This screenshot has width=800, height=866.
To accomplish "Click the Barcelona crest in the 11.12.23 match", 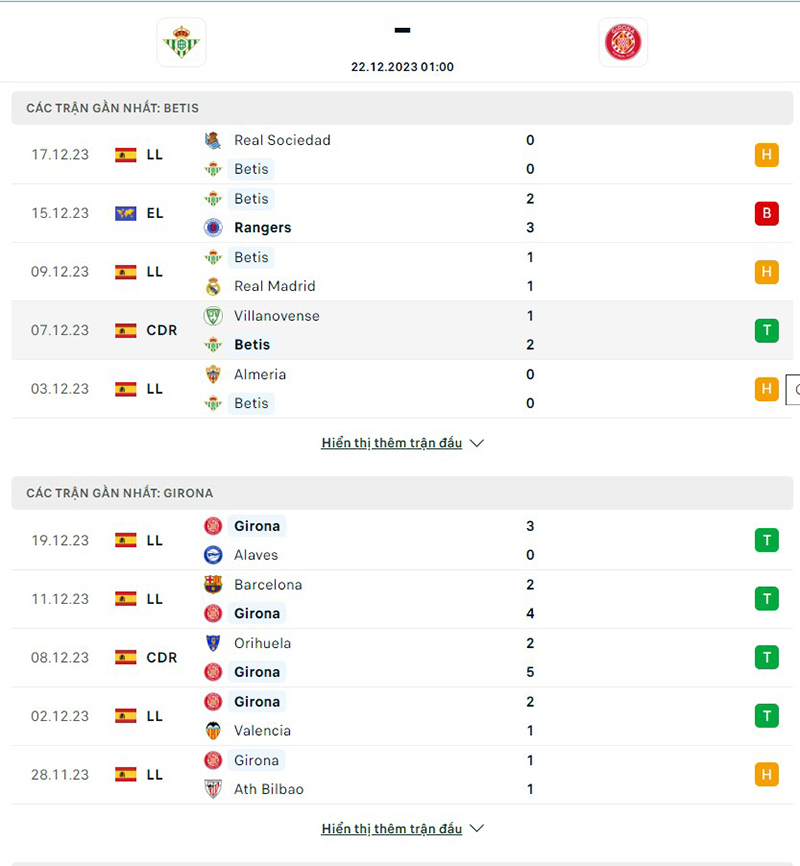I will [214, 584].
